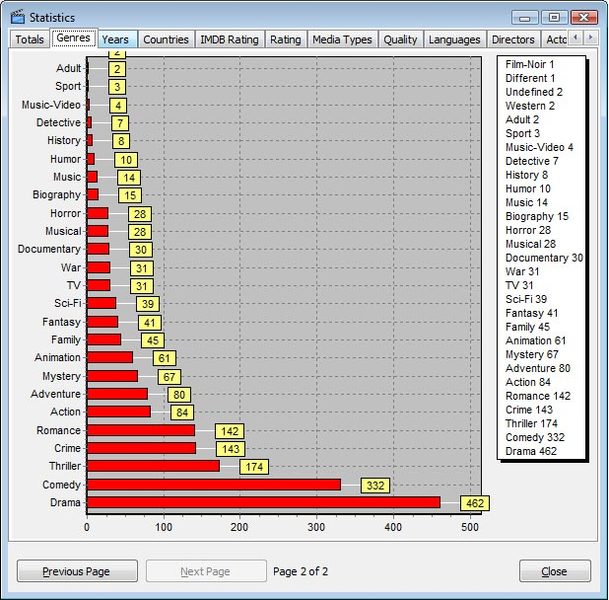Click the Statistics clapperboard icon in title bar
This screenshot has width=609, height=600.
pyautogui.click(x=17, y=17)
